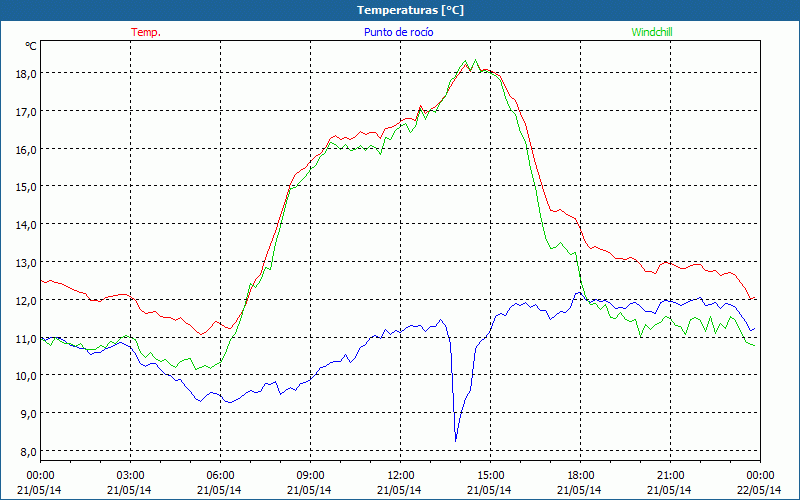The image size is (800, 500).
Task: Click the 22/05/14 date label
Action: click(759, 490)
